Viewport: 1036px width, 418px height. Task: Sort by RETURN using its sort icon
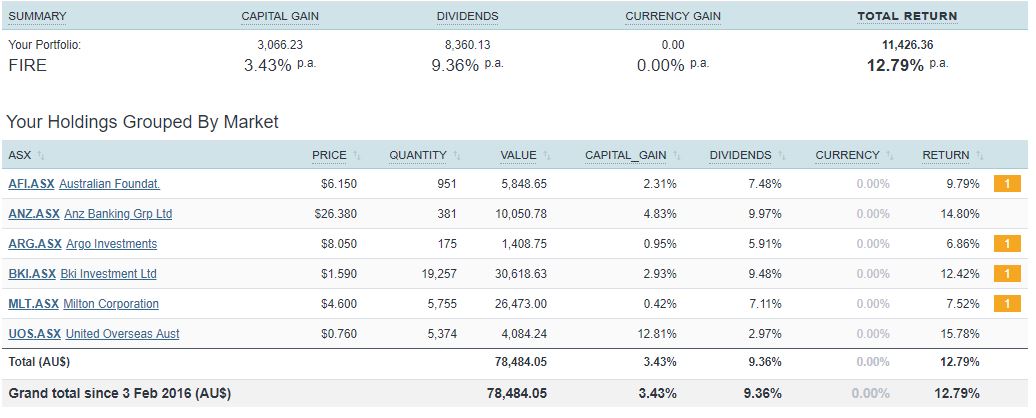point(980,156)
